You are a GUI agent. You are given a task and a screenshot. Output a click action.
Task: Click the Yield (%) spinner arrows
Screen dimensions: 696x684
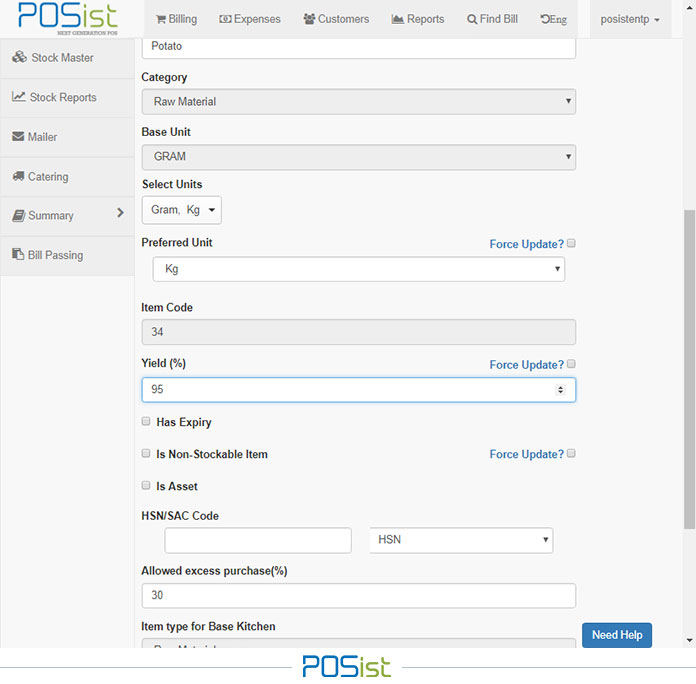tap(560, 390)
